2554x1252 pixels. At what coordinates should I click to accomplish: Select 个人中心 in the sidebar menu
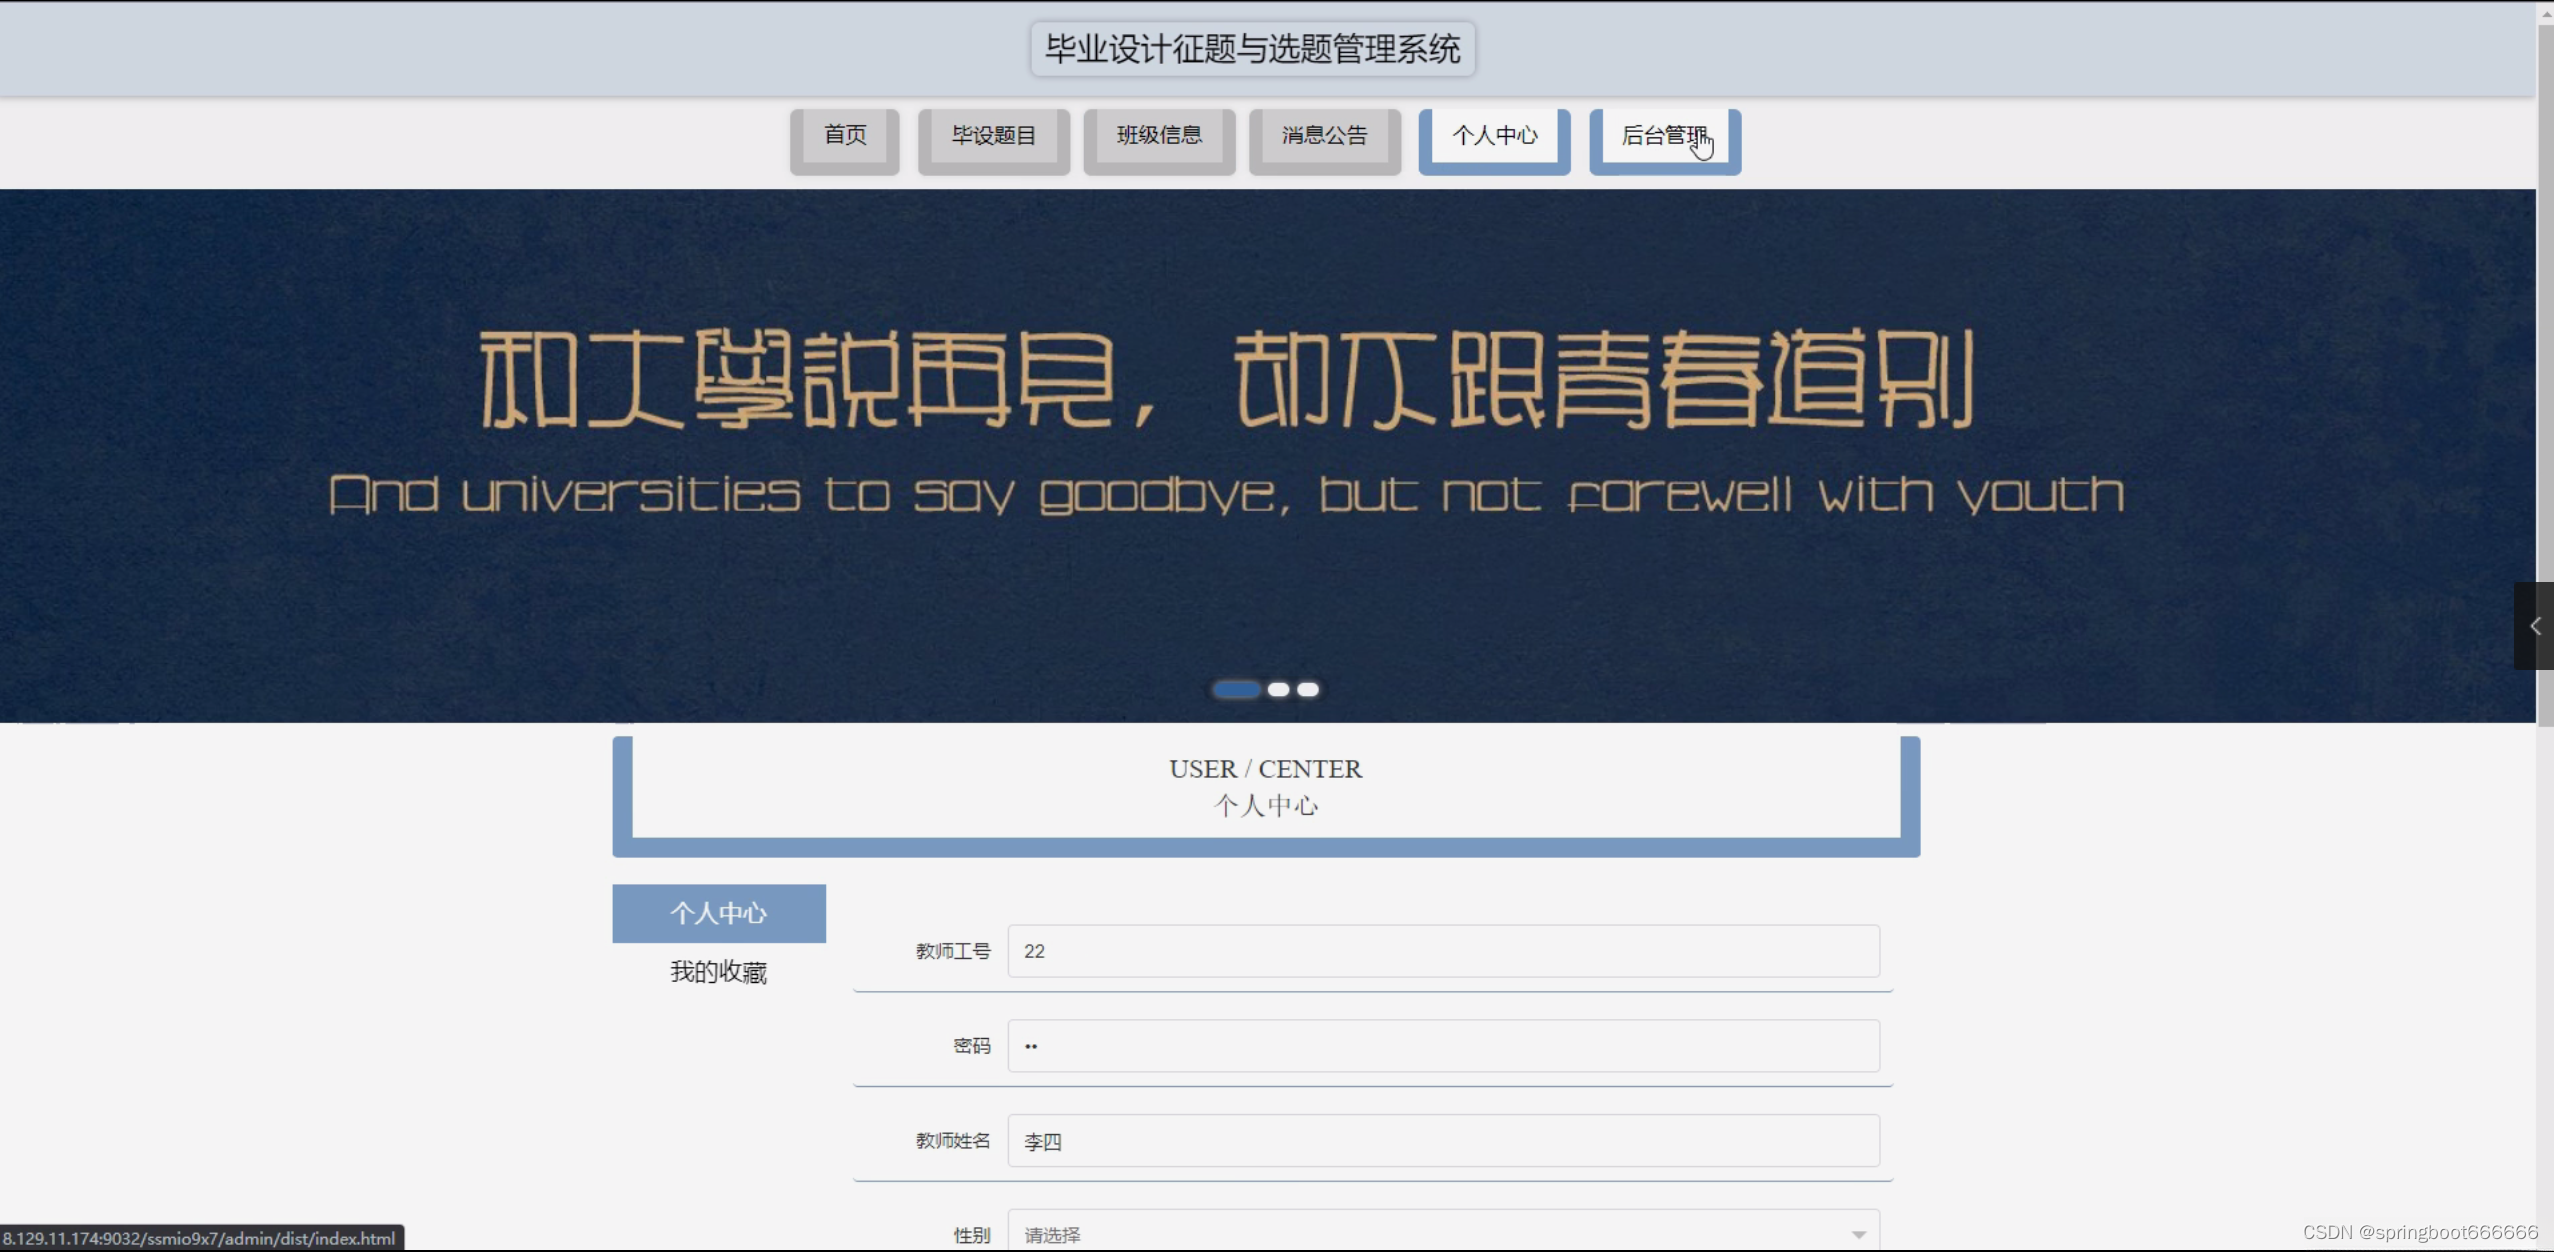tap(719, 913)
